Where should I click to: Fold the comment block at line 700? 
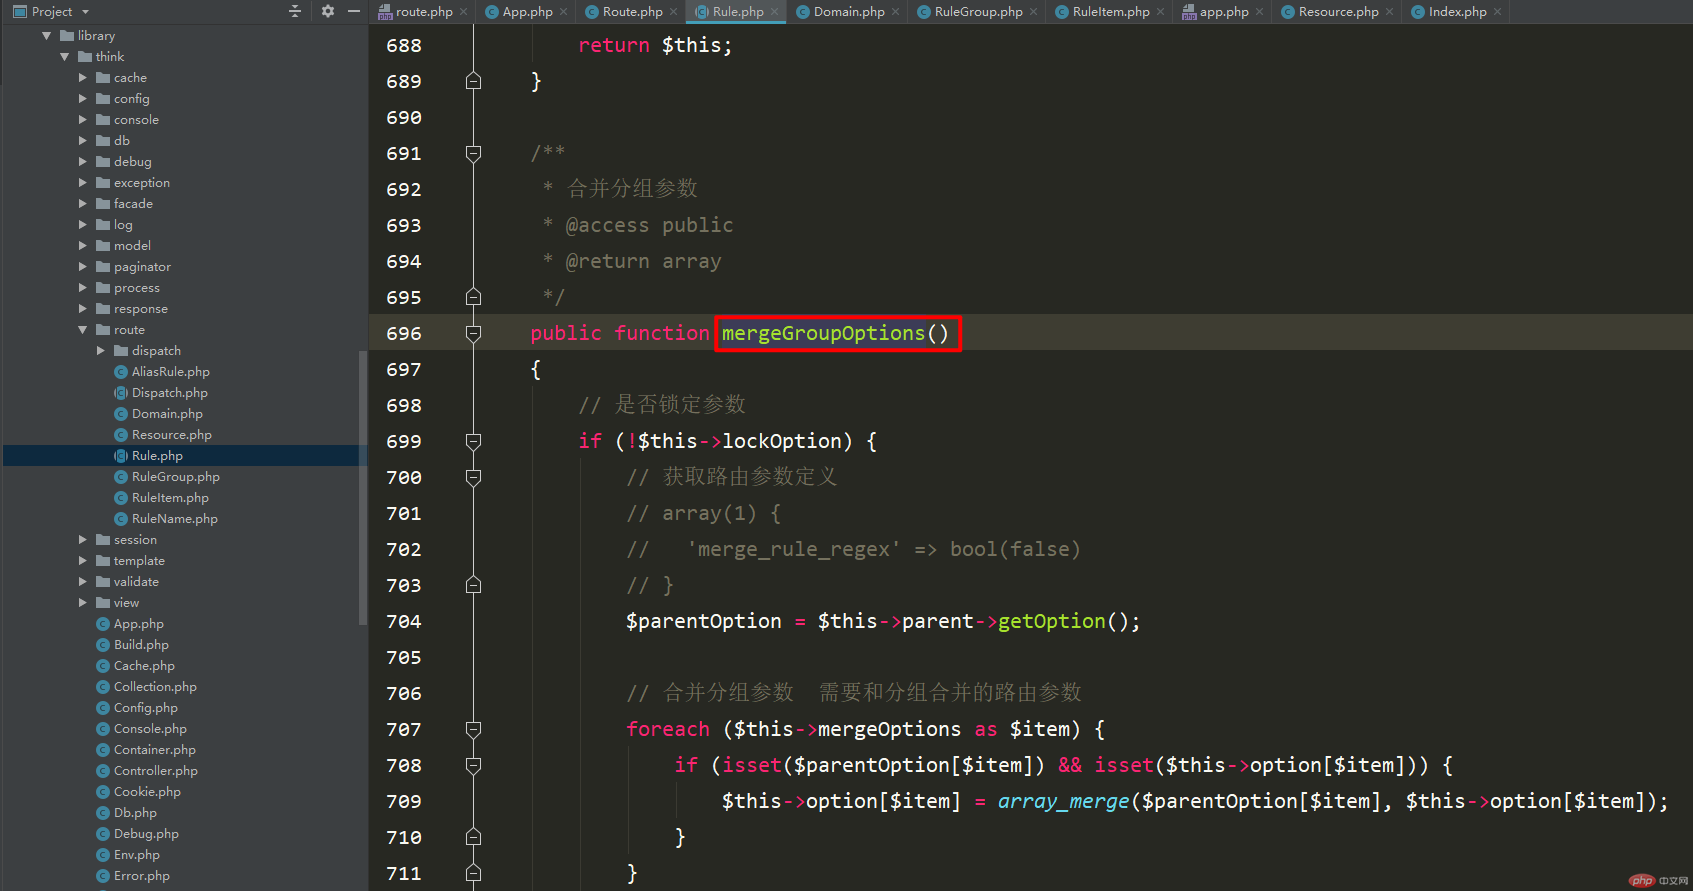click(x=474, y=477)
